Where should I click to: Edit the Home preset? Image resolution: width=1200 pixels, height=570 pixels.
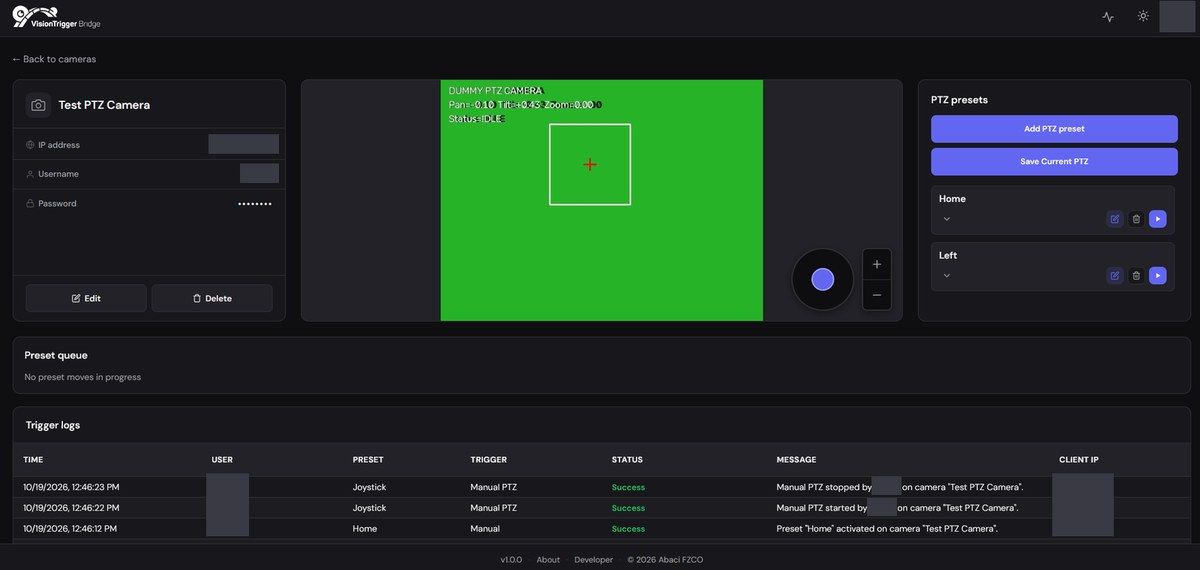[x=1115, y=219]
